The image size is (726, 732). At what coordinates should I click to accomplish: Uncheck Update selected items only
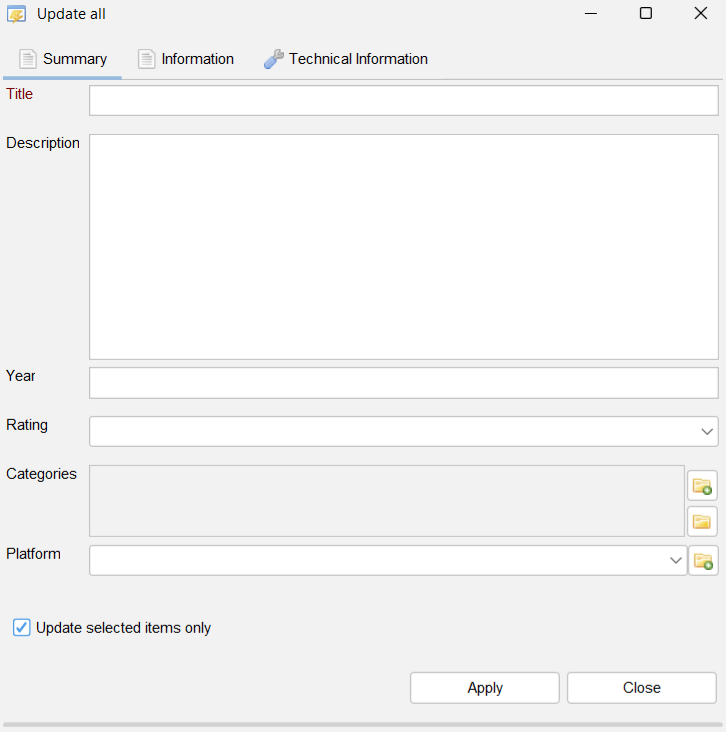[21, 627]
